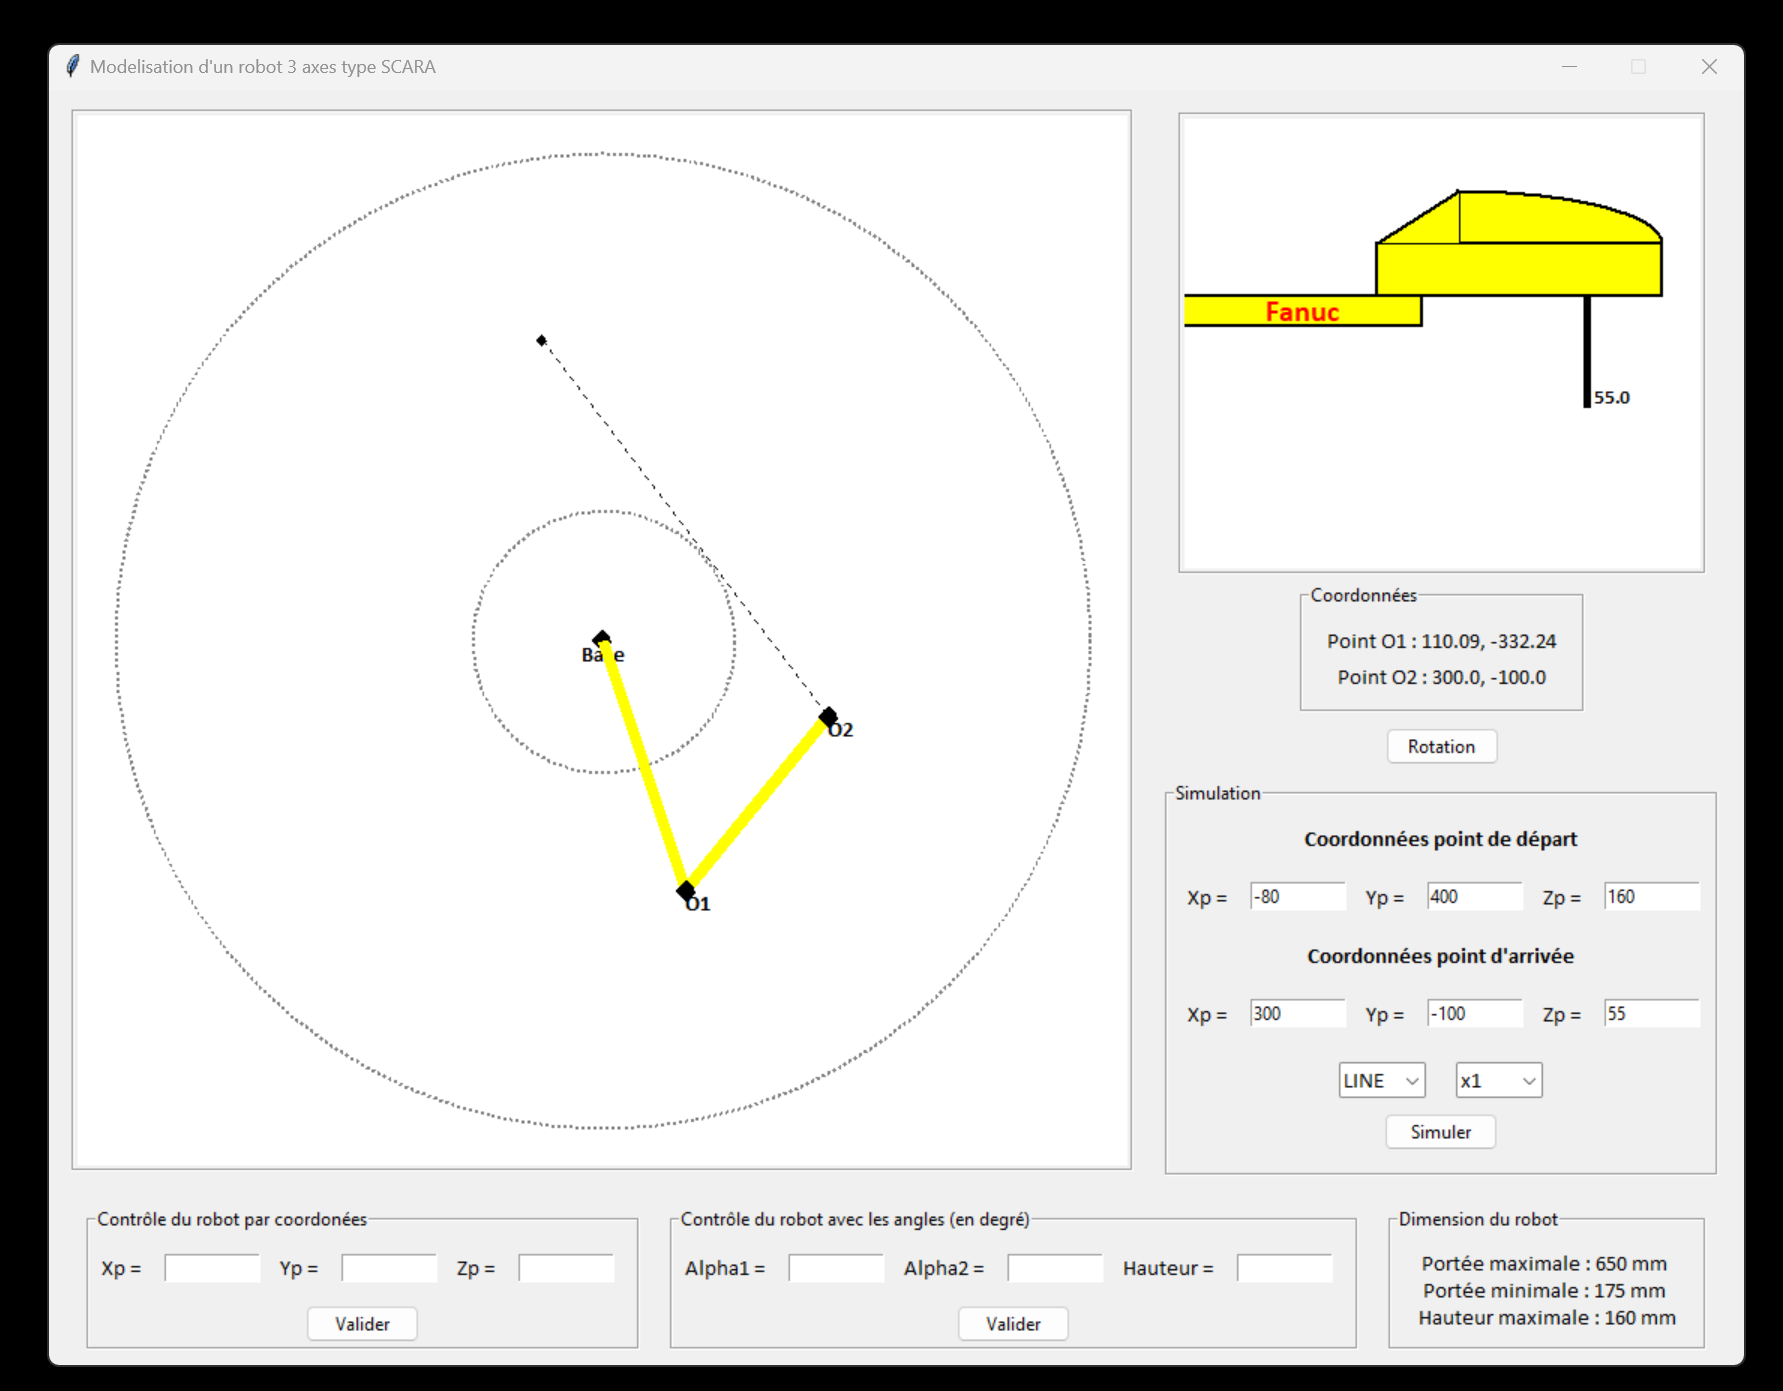The width and height of the screenshot is (1783, 1391).
Task: Click the arrival Xp field containing 300
Action: coord(1297,1014)
